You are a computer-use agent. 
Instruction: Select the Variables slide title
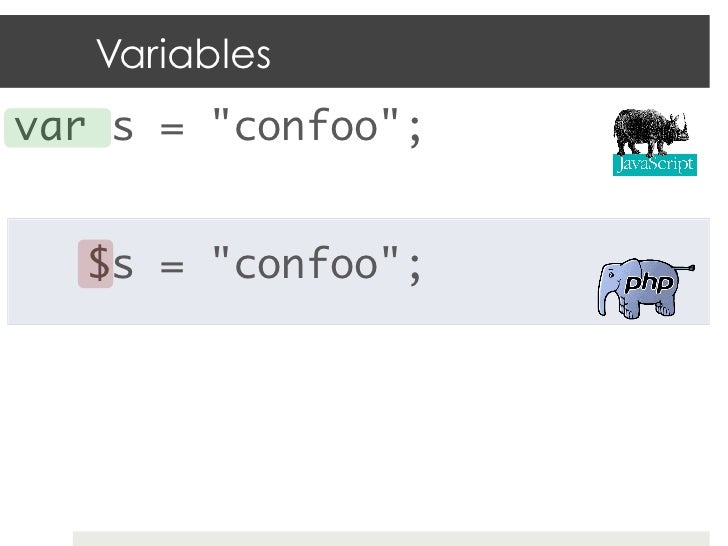click(x=184, y=54)
